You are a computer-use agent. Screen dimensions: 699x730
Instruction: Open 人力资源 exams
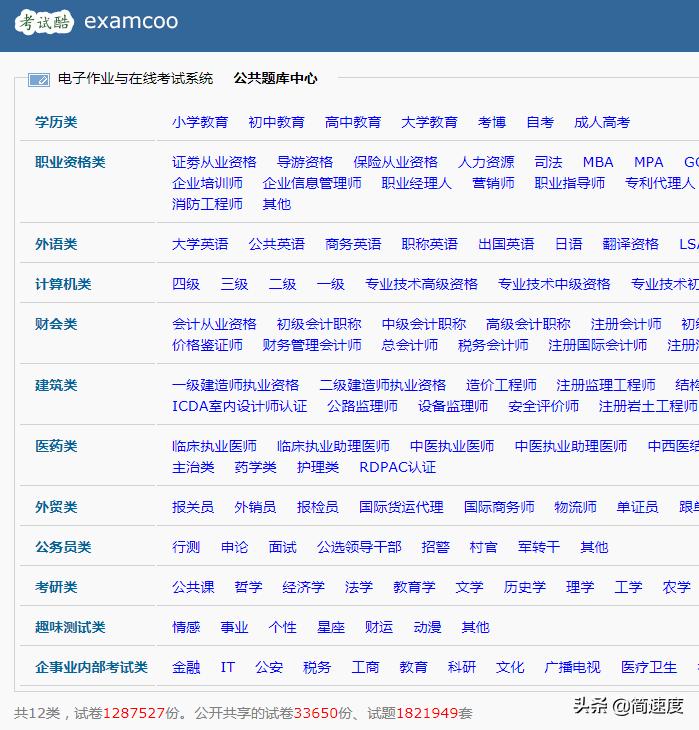(486, 162)
